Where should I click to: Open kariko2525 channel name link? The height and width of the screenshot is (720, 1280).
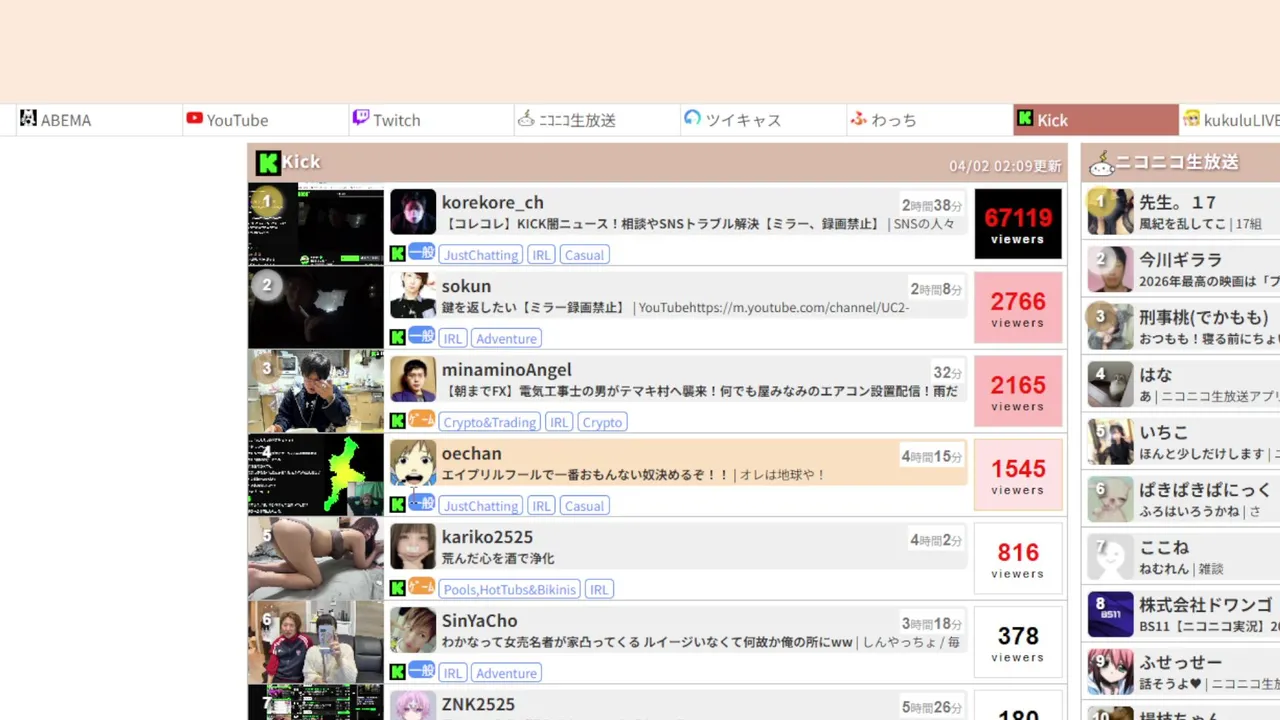click(487, 537)
